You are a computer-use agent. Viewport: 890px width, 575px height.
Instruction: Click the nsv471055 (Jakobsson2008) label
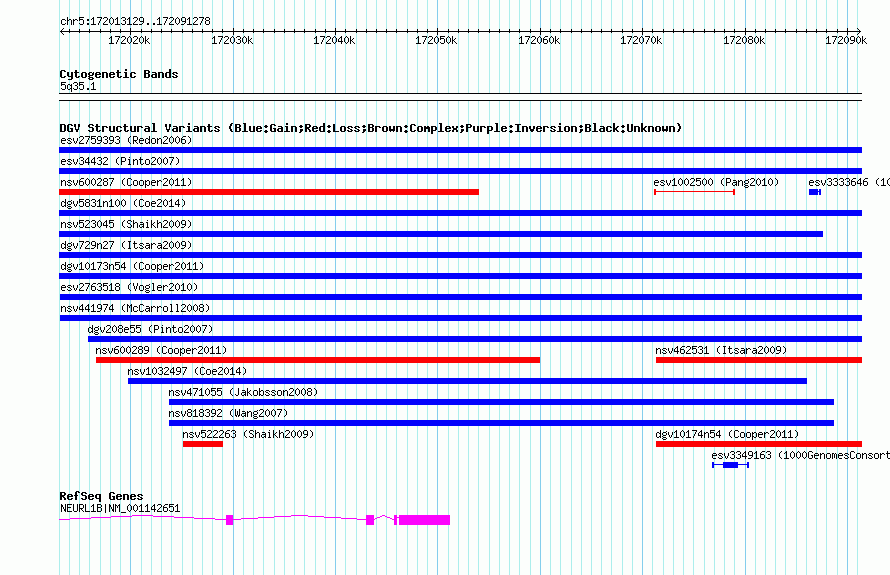click(243, 392)
